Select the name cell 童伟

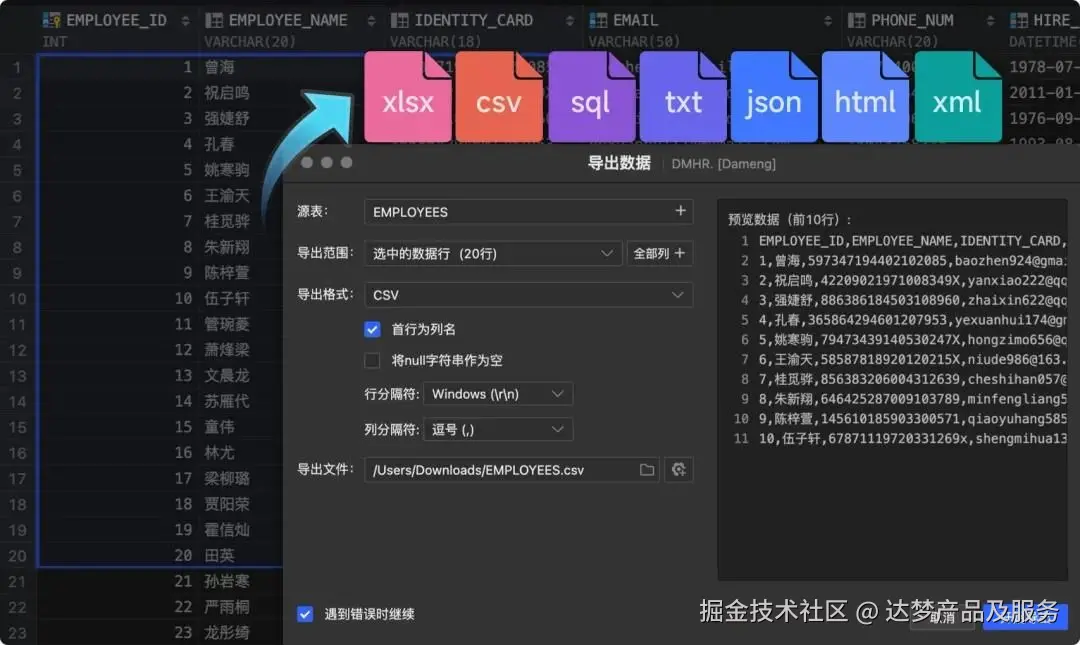[x=219, y=427]
